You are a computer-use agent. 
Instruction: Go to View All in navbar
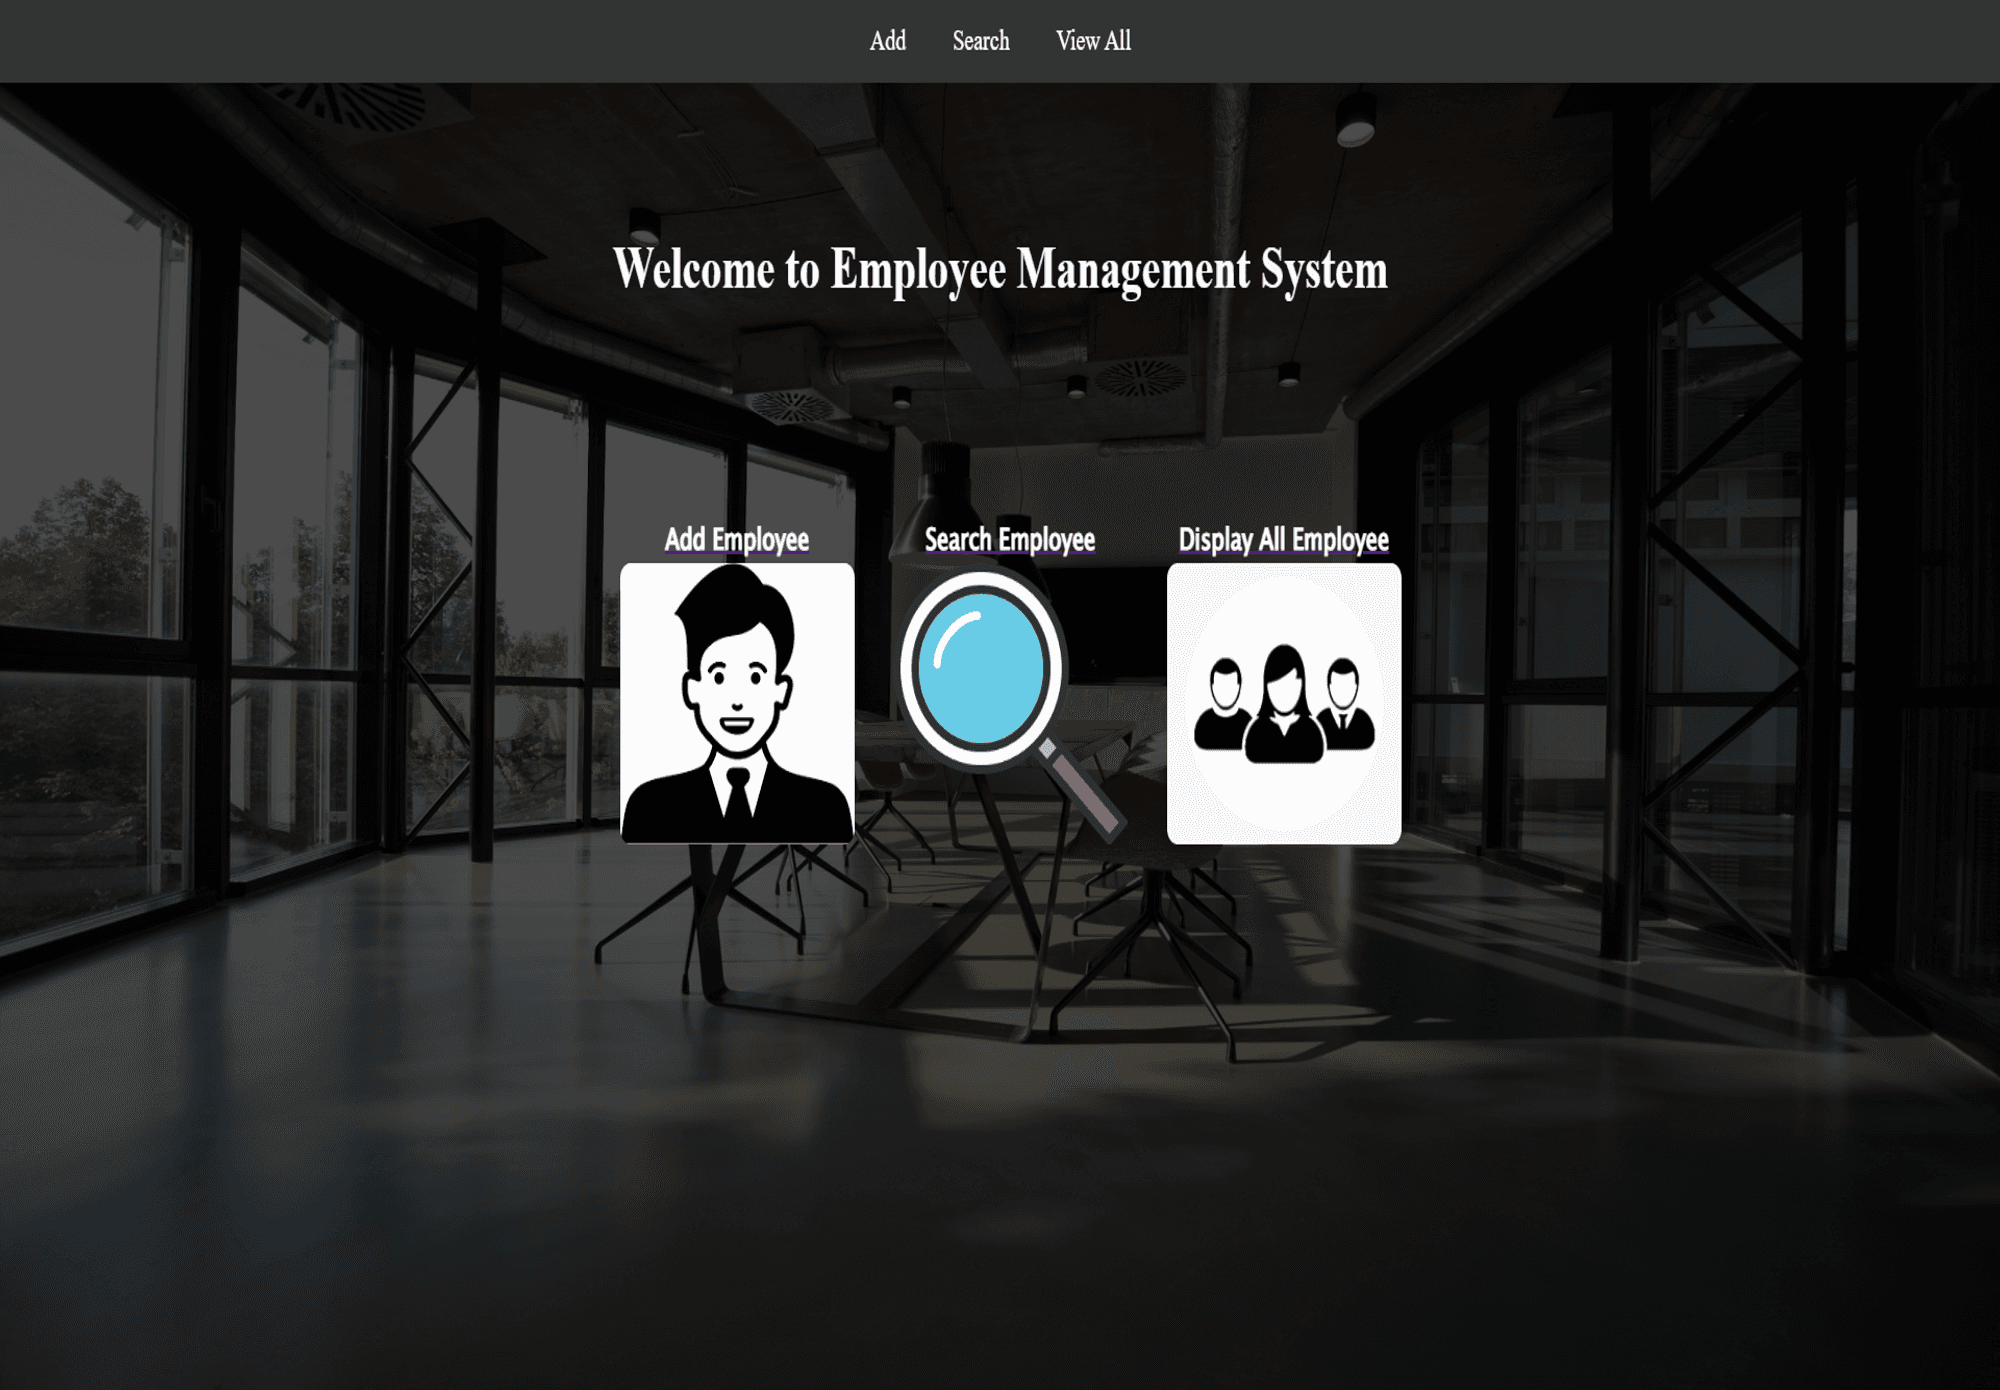(1093, 41)
